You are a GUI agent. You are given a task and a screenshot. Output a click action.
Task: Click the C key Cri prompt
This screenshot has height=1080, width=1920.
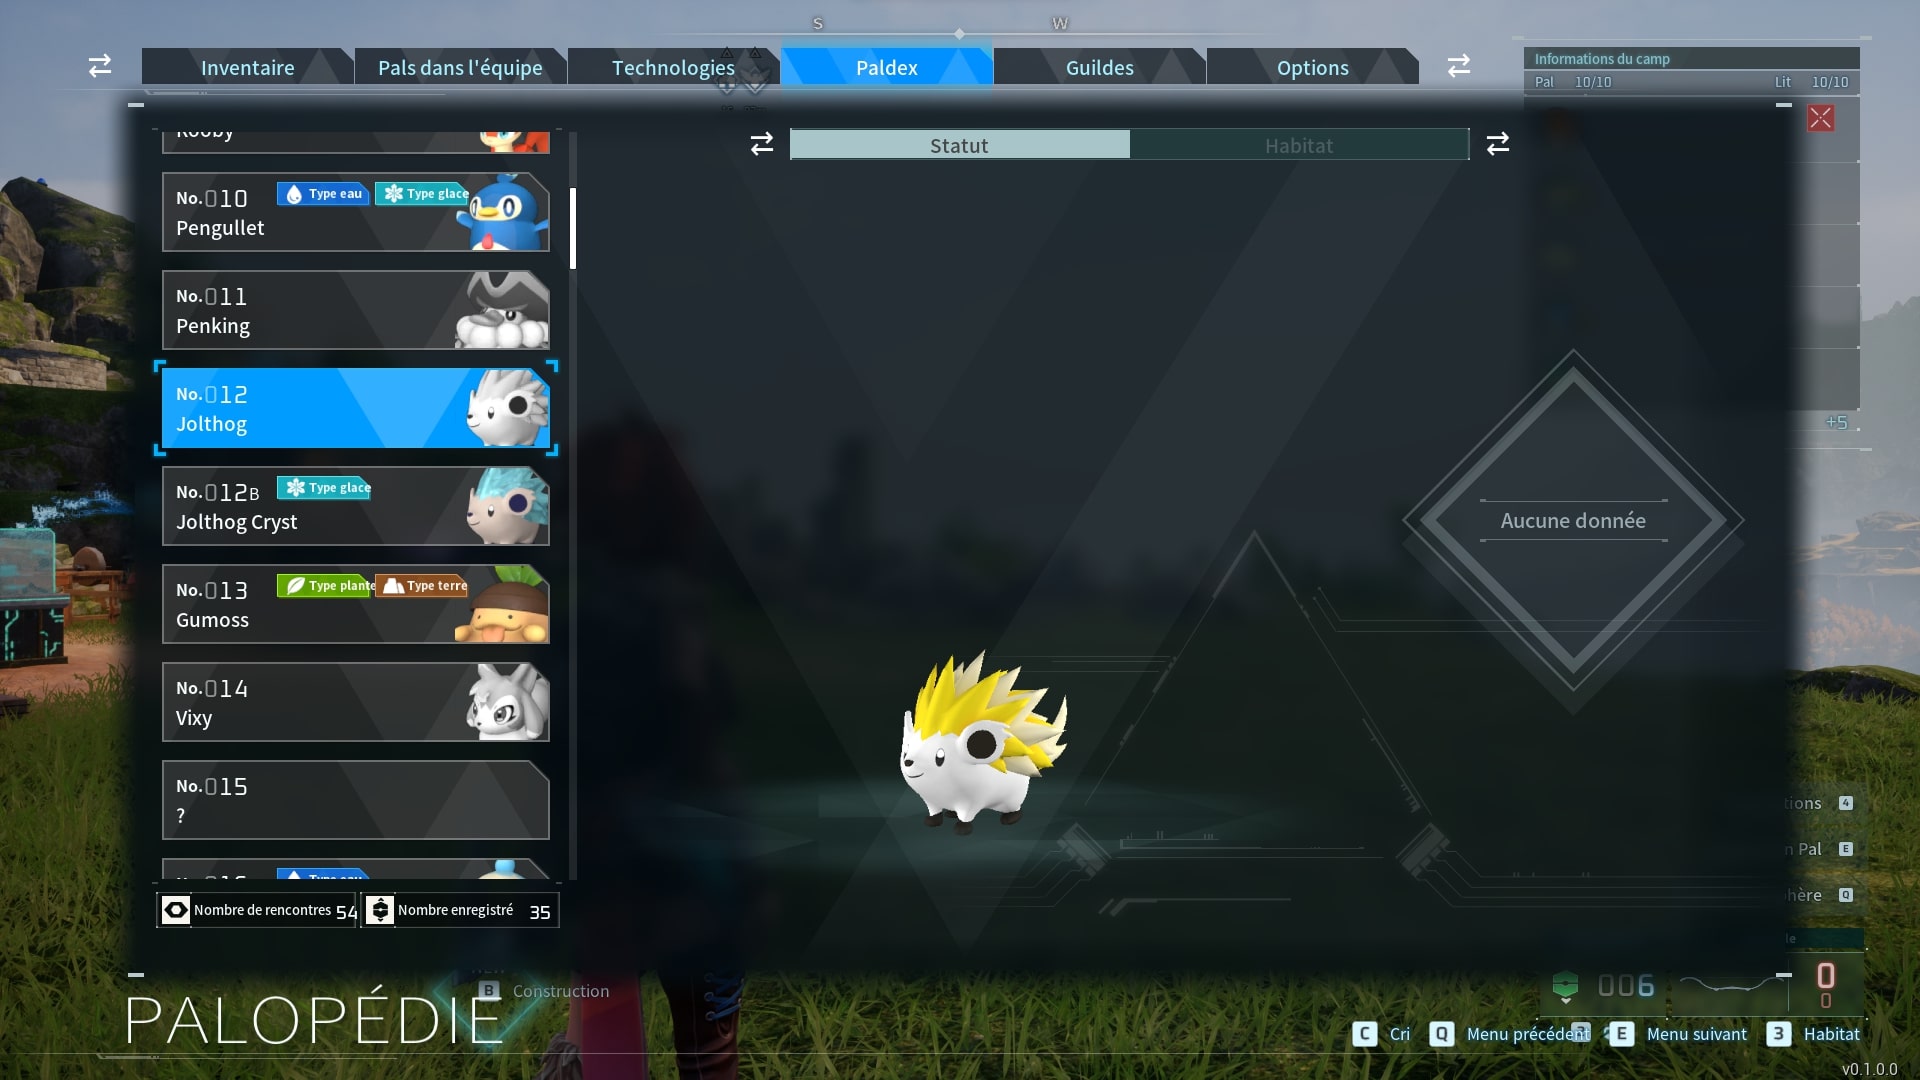[x=1381, y=1034]
